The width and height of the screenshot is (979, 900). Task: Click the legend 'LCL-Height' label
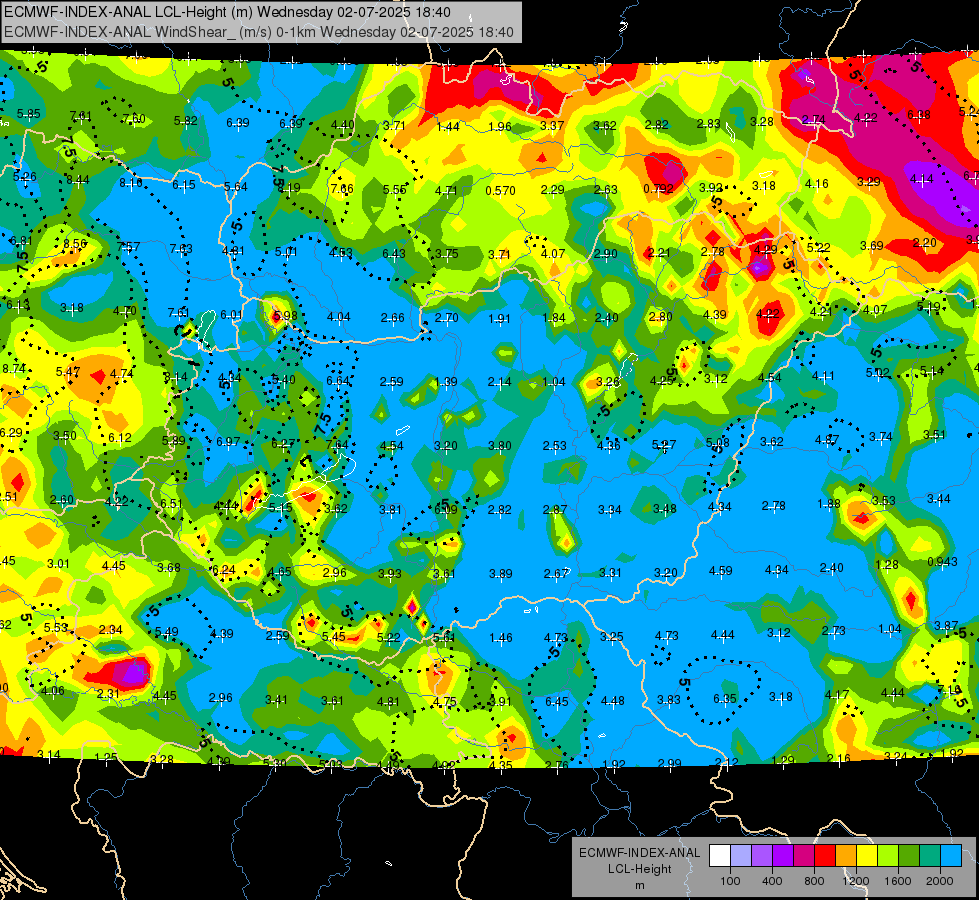tap(639, 869)
